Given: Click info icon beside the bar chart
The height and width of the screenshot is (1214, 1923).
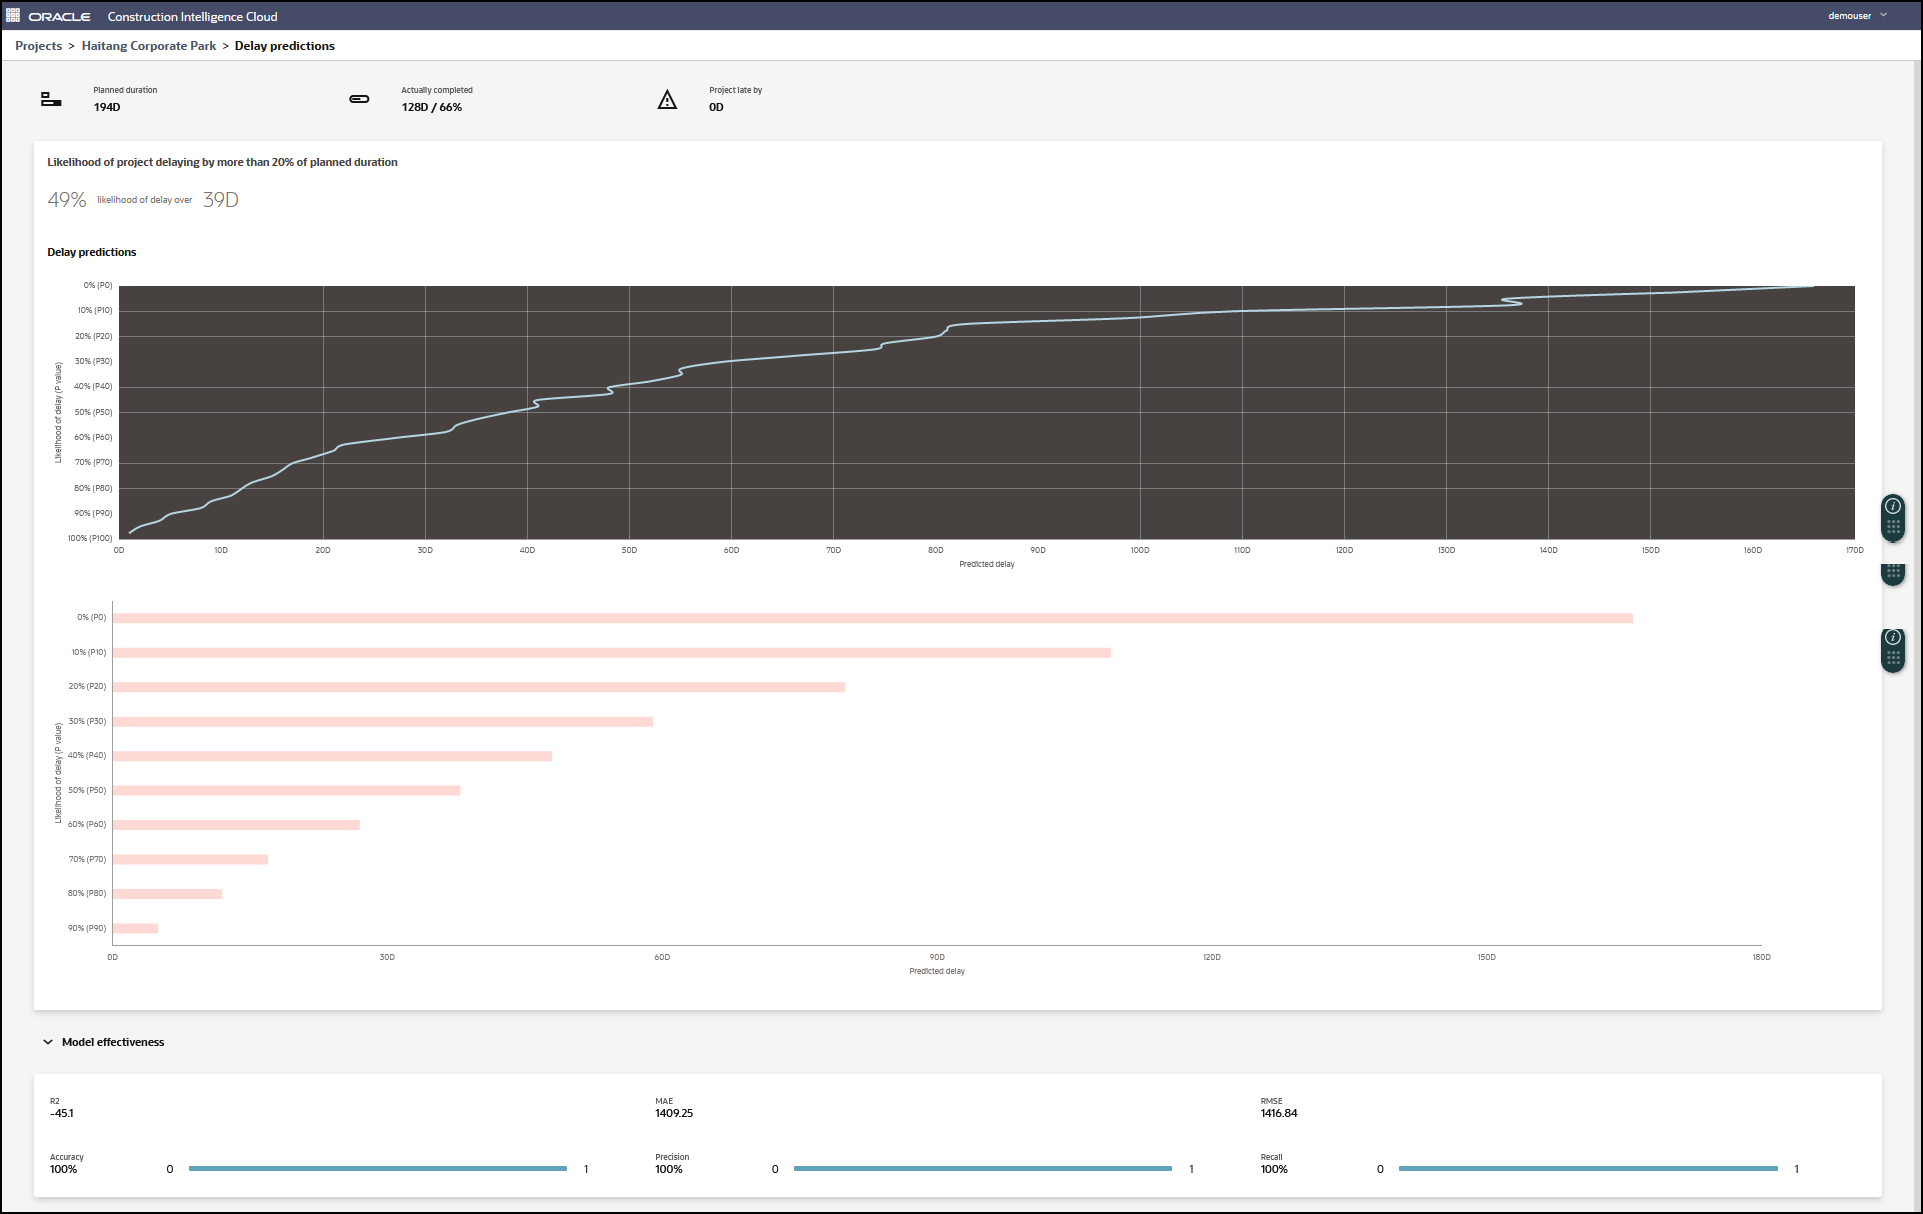Looking at the screenshot, I should 1892,637.
